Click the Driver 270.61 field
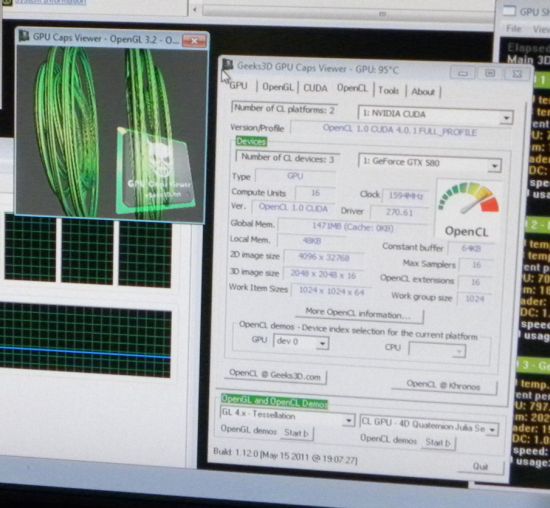 [399, 212]
